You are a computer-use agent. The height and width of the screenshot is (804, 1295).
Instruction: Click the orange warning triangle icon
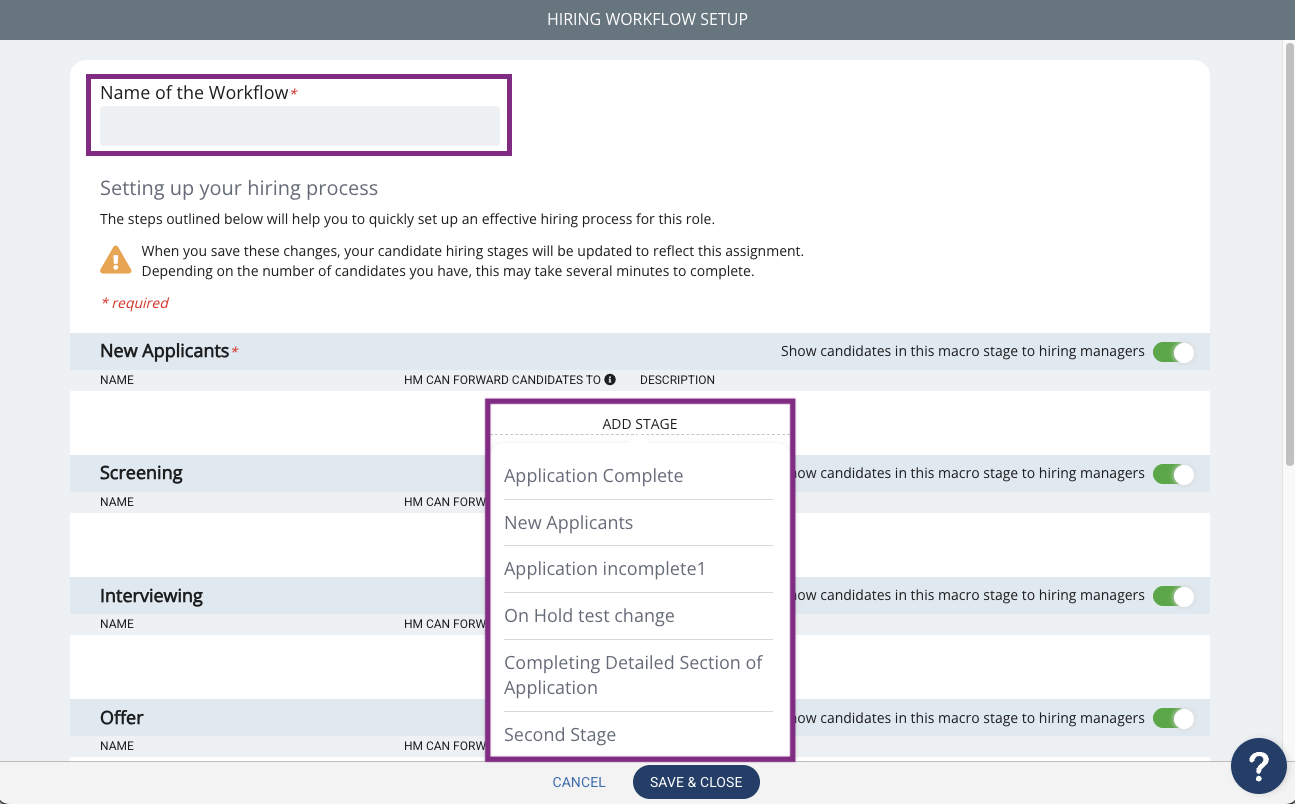[116, 260]
